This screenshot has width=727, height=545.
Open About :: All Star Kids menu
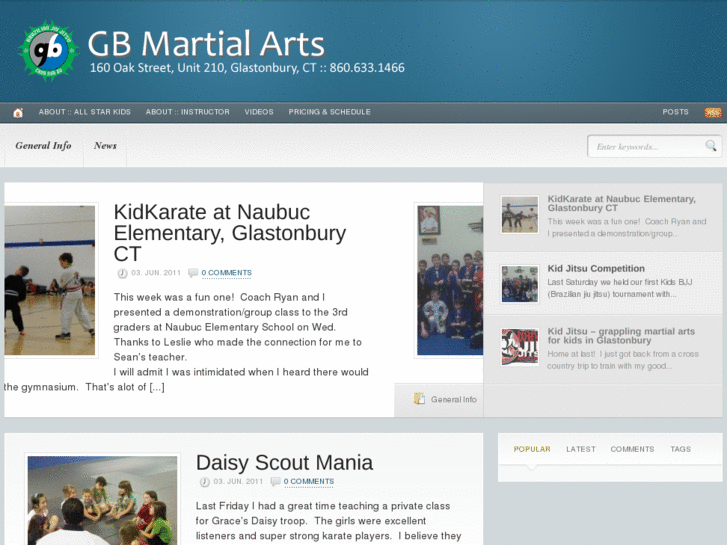pos(84,112)
